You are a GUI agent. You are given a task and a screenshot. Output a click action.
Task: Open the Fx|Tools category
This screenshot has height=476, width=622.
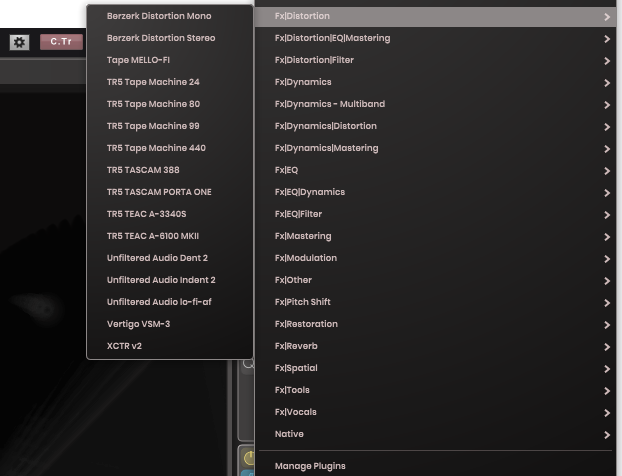point(436,391)
